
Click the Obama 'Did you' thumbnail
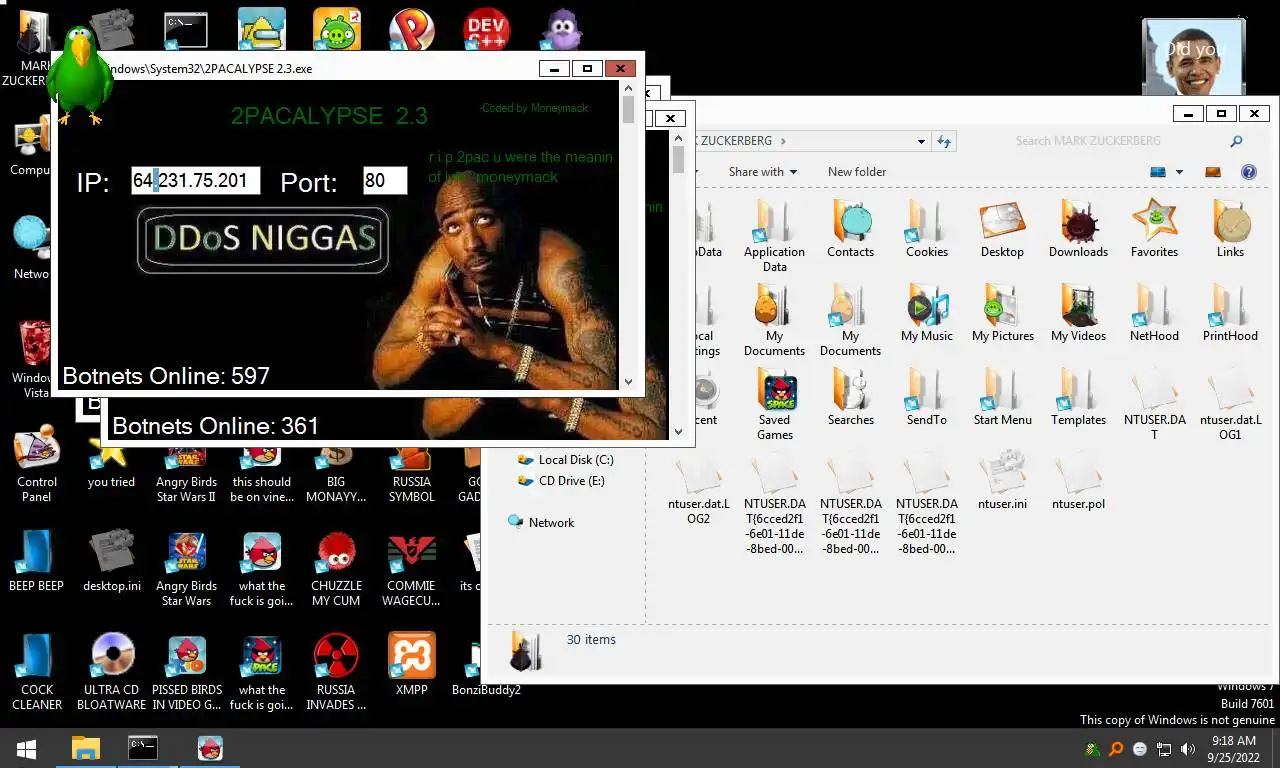1193,57
